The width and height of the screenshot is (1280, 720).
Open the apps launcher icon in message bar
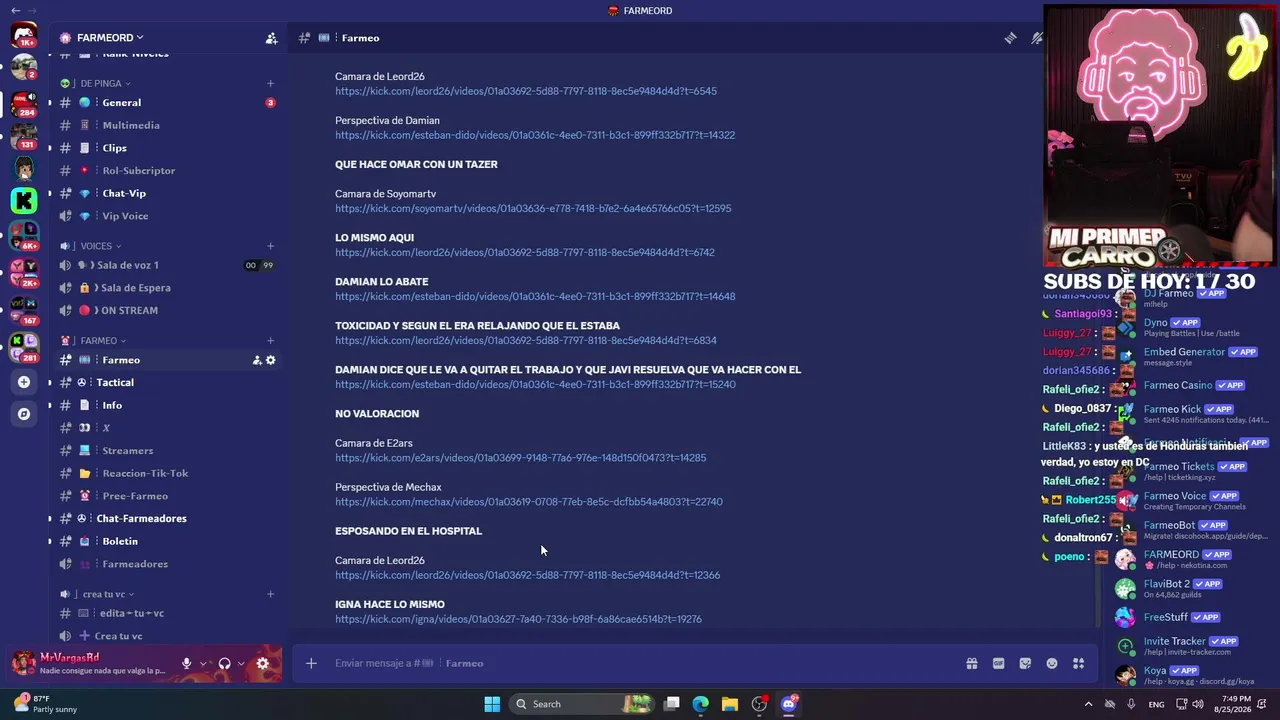coord(1078,663)
